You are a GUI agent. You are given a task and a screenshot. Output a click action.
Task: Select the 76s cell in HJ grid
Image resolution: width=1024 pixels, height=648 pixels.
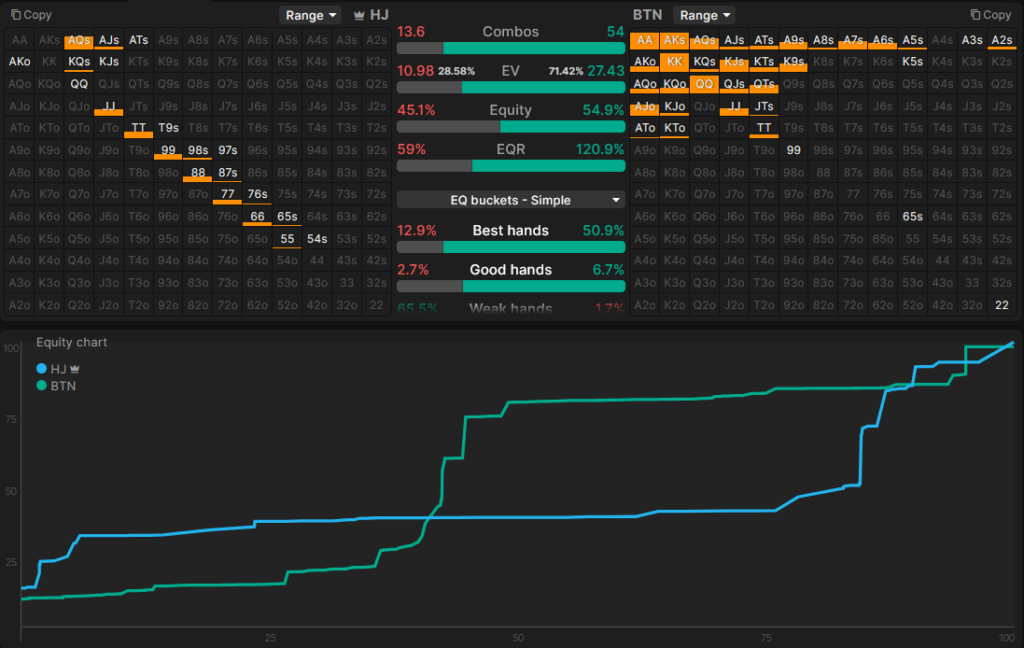[x=257, y=194]
